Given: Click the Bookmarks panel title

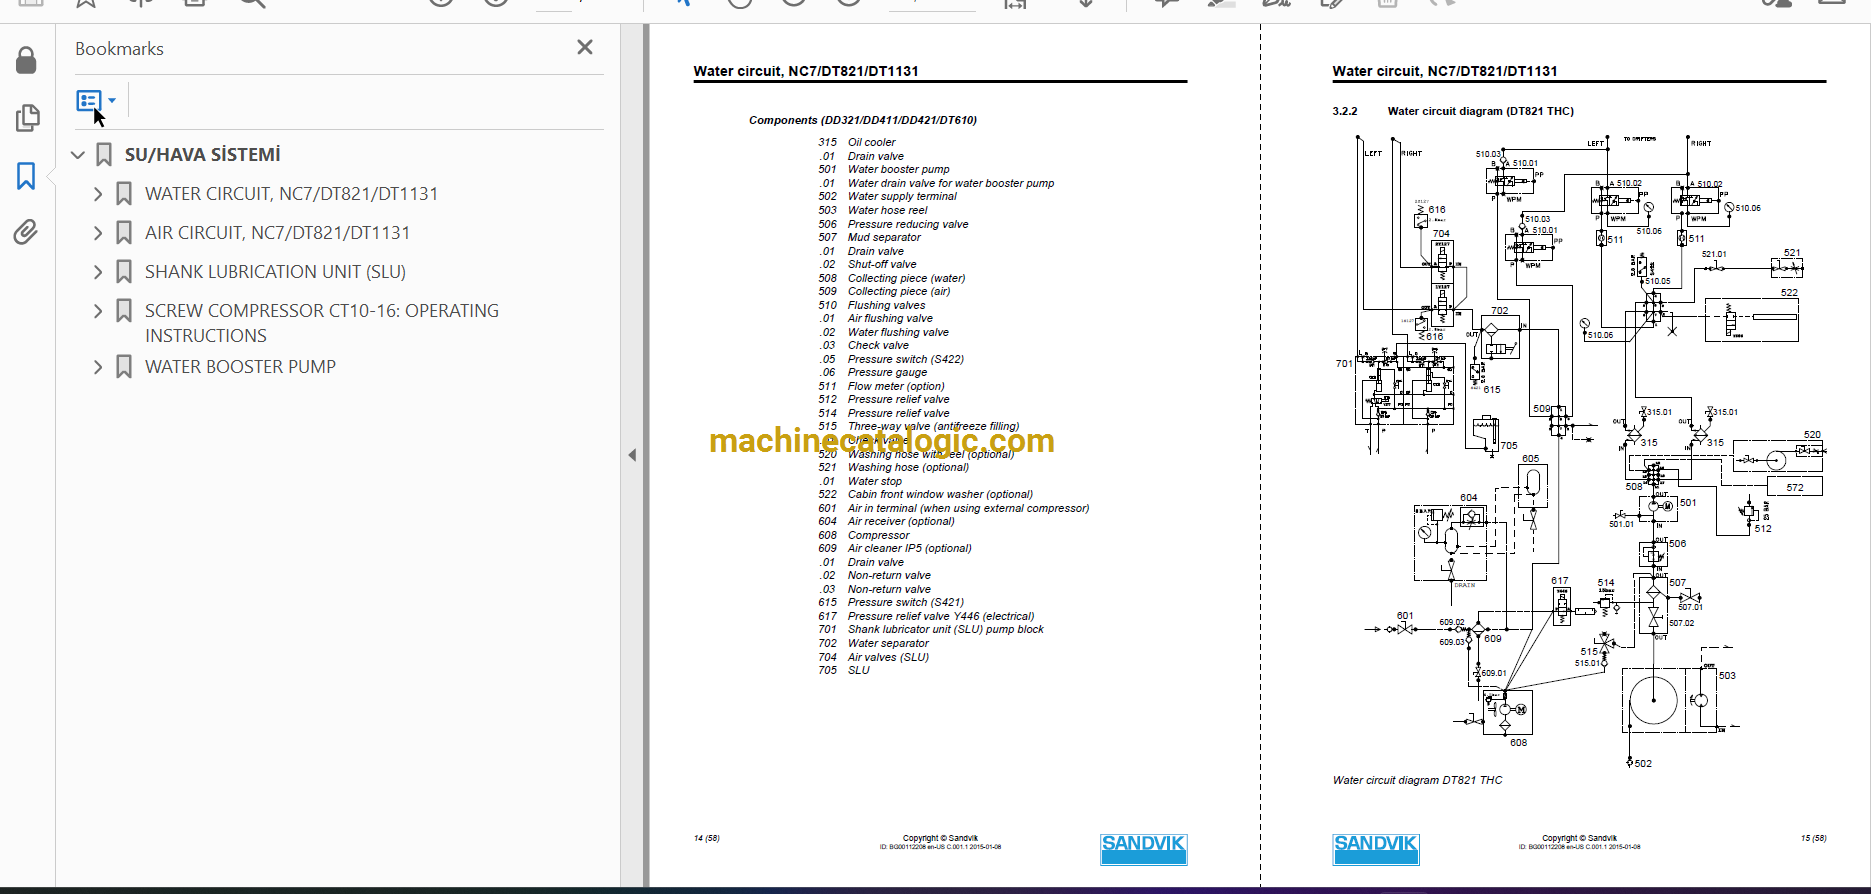Looking at the screenshot, I should tap(119, 49).
